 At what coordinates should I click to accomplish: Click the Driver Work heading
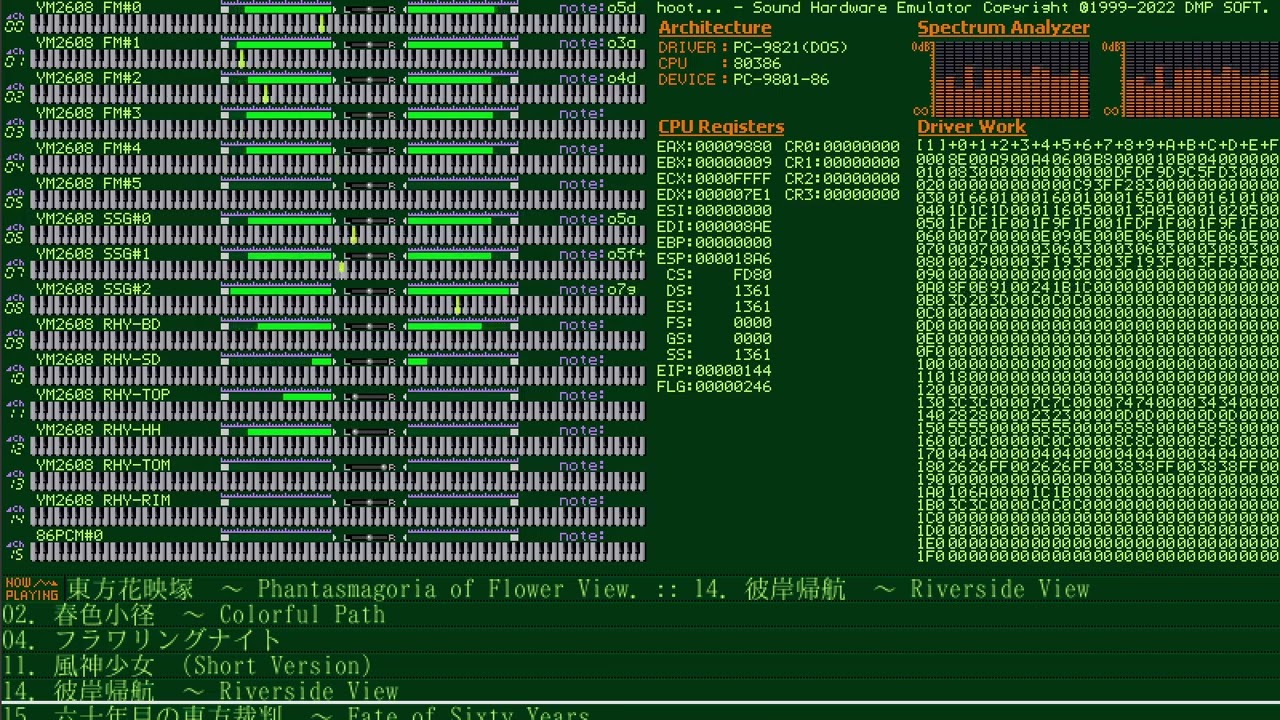(x=971, y=127)
